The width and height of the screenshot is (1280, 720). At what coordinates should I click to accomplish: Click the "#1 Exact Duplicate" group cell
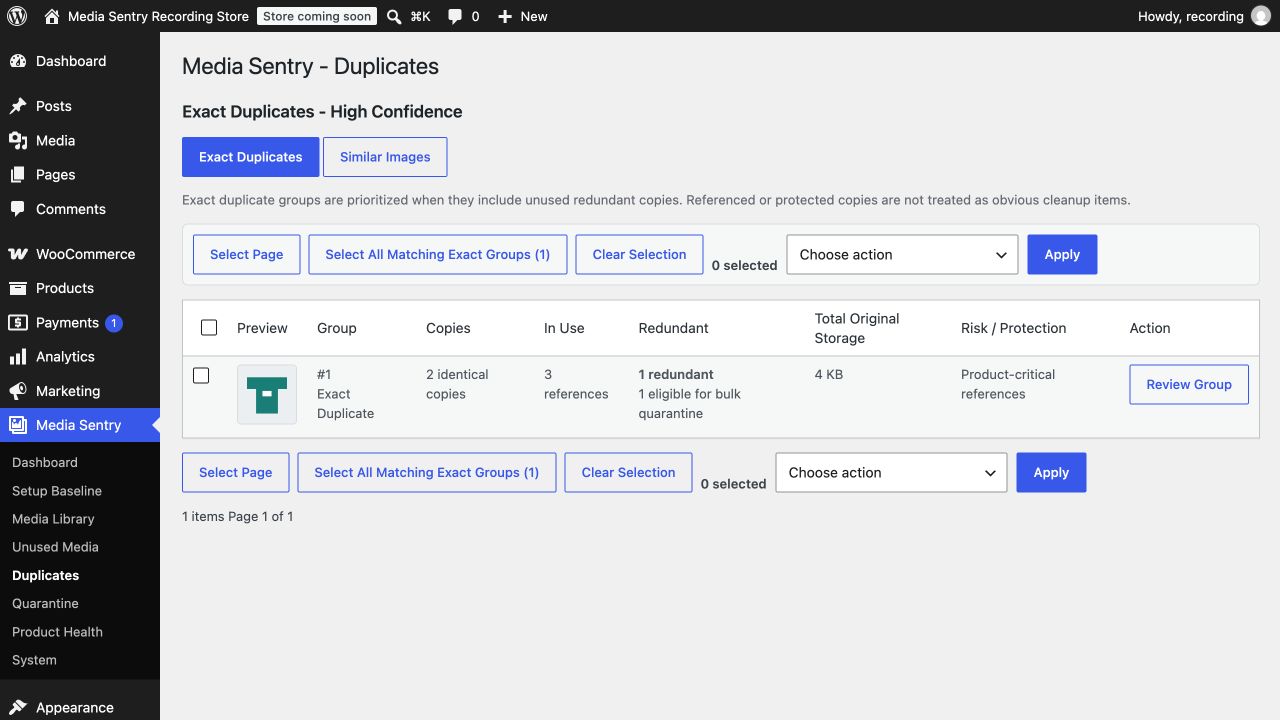click(x=345, y=394)
